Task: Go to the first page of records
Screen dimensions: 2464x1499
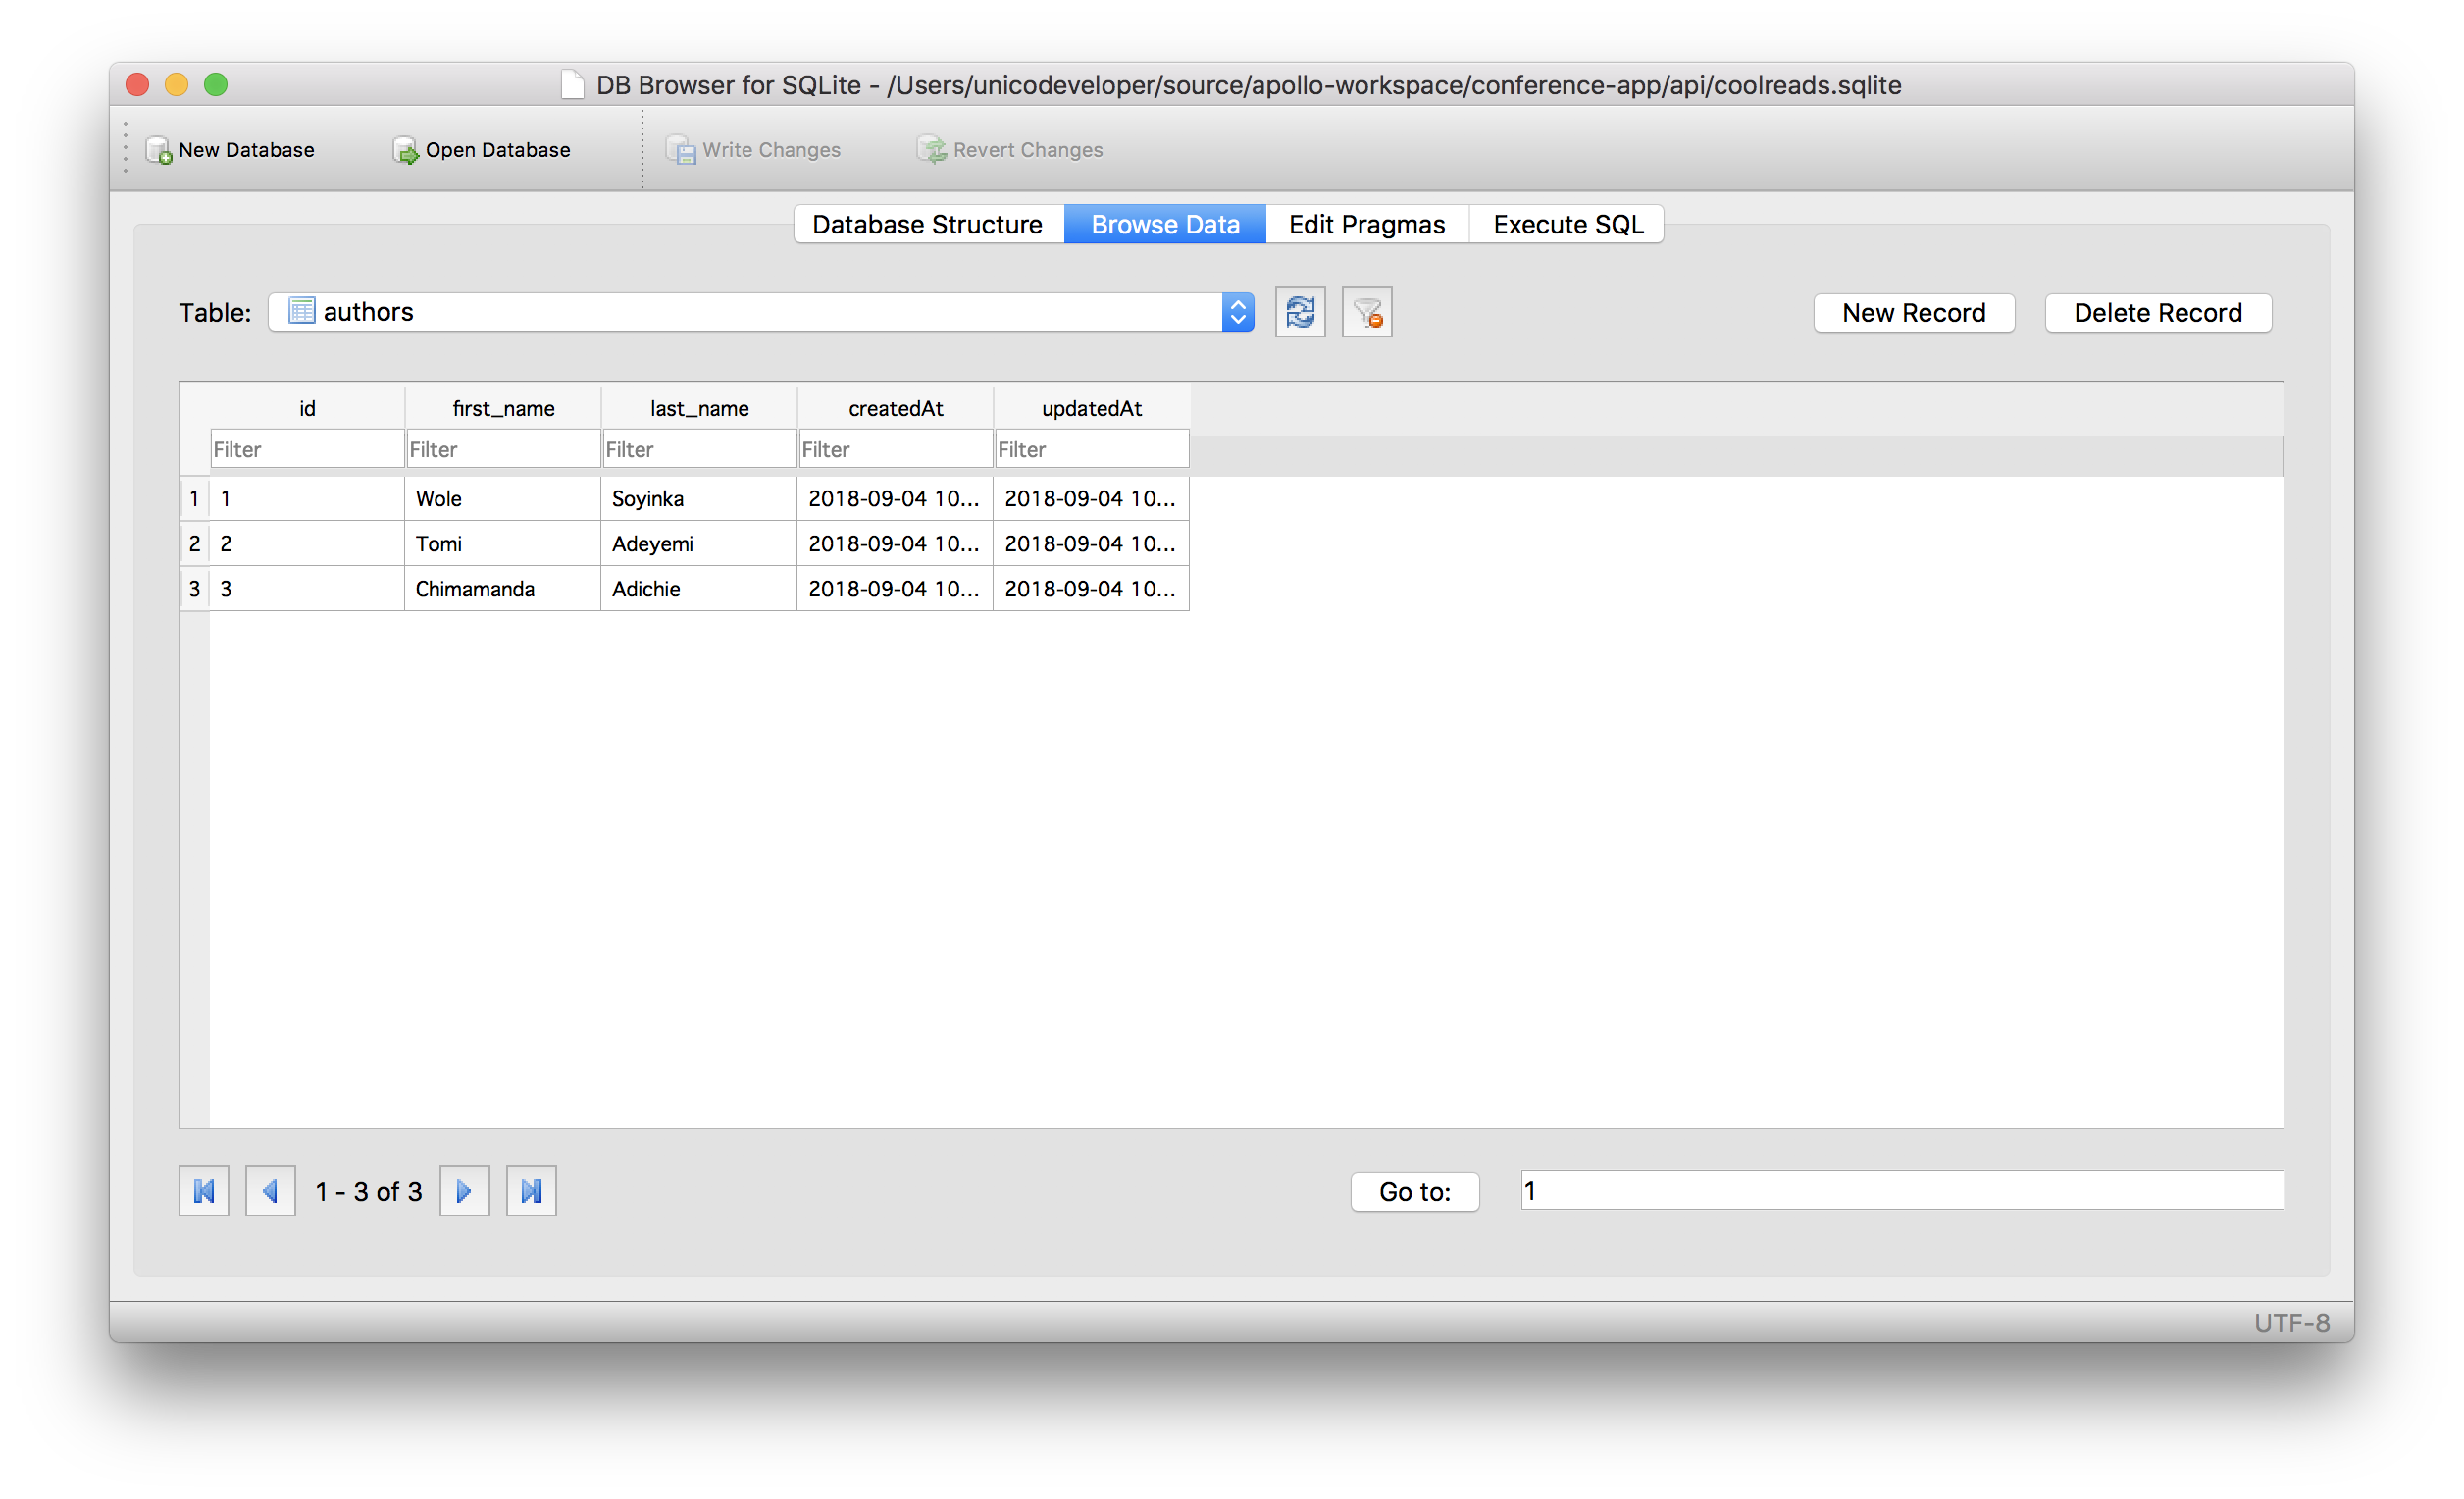Action: click(204, 1191)
